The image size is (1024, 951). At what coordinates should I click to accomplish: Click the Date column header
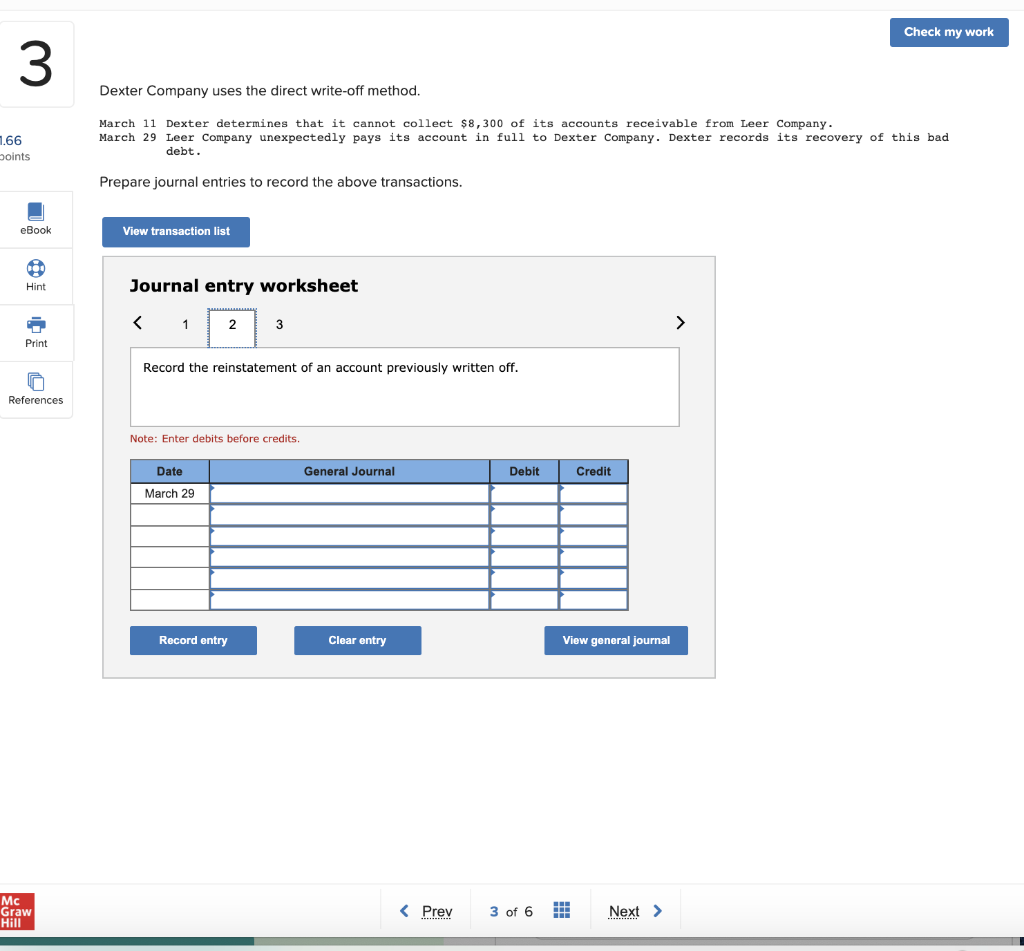pyautogui.click(x=170, y=471)
